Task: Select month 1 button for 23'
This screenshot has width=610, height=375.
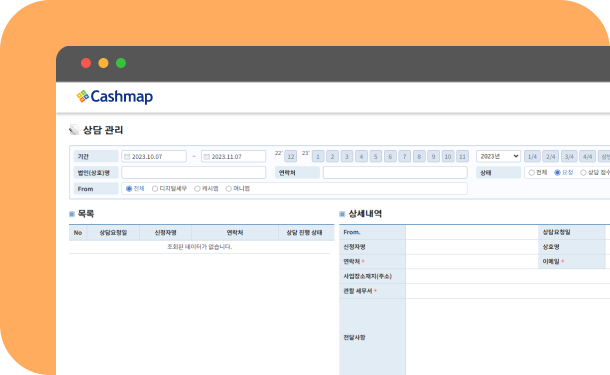Action: (318, 156)
